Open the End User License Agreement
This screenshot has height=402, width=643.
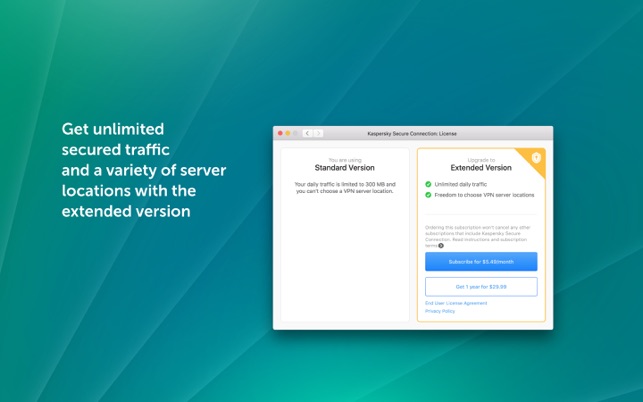(456, 303)
